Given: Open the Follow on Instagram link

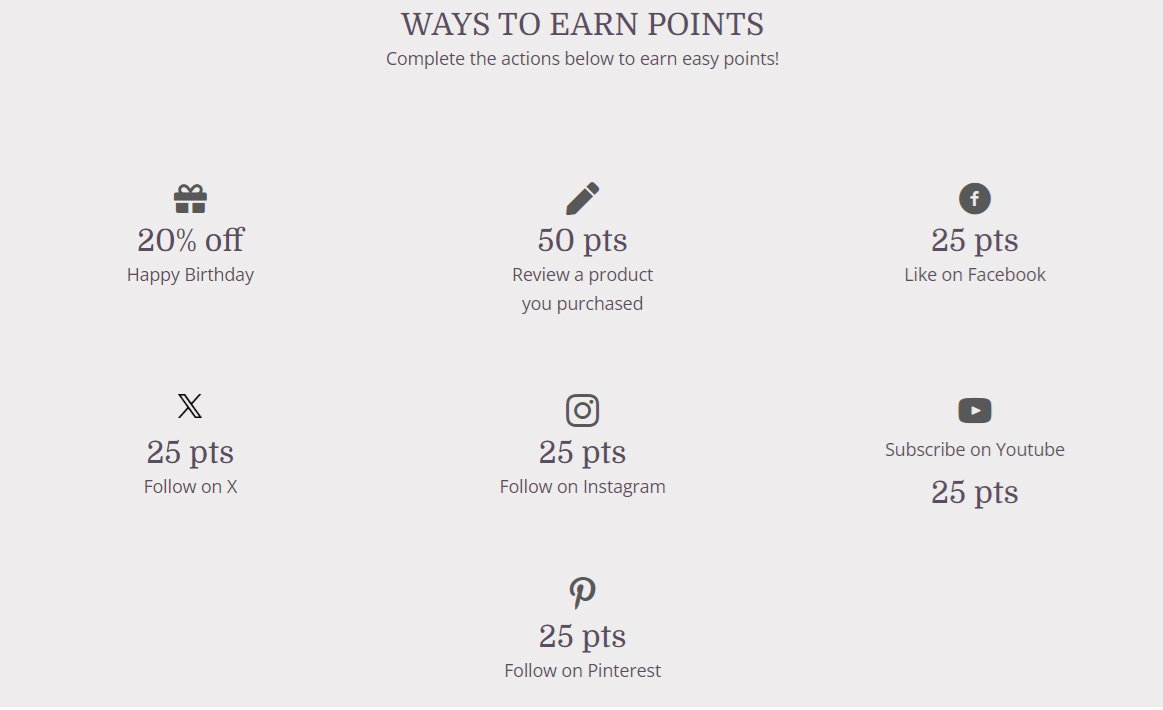Looking at the screenshot, I should pyautogui.click(x=582, y=487).
